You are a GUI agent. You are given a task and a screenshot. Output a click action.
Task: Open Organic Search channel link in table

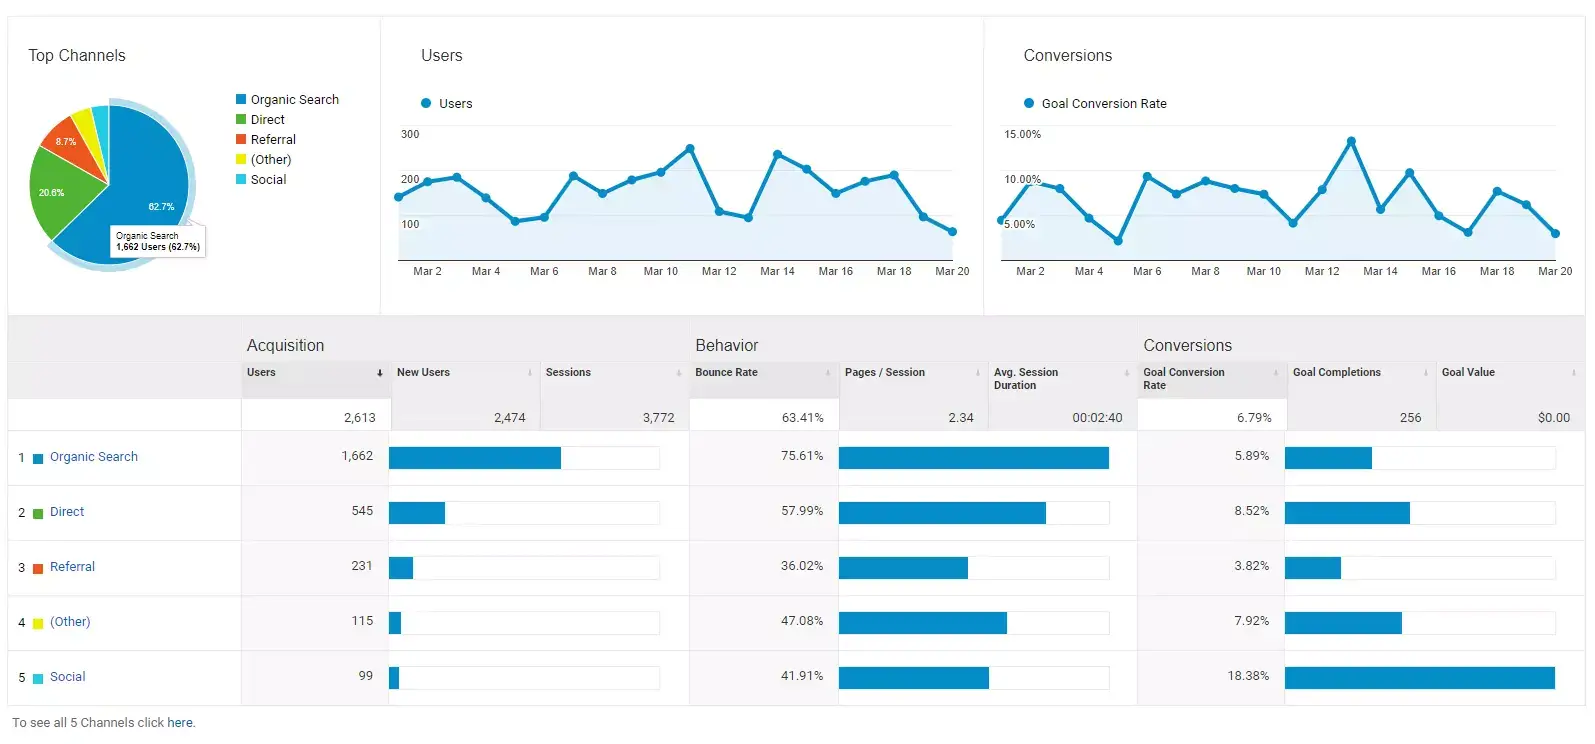coord(94,457)
